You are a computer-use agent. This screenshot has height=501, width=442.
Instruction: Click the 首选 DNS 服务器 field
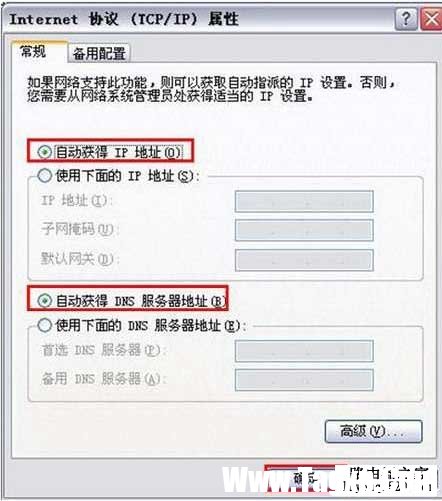tap(304, 351)
